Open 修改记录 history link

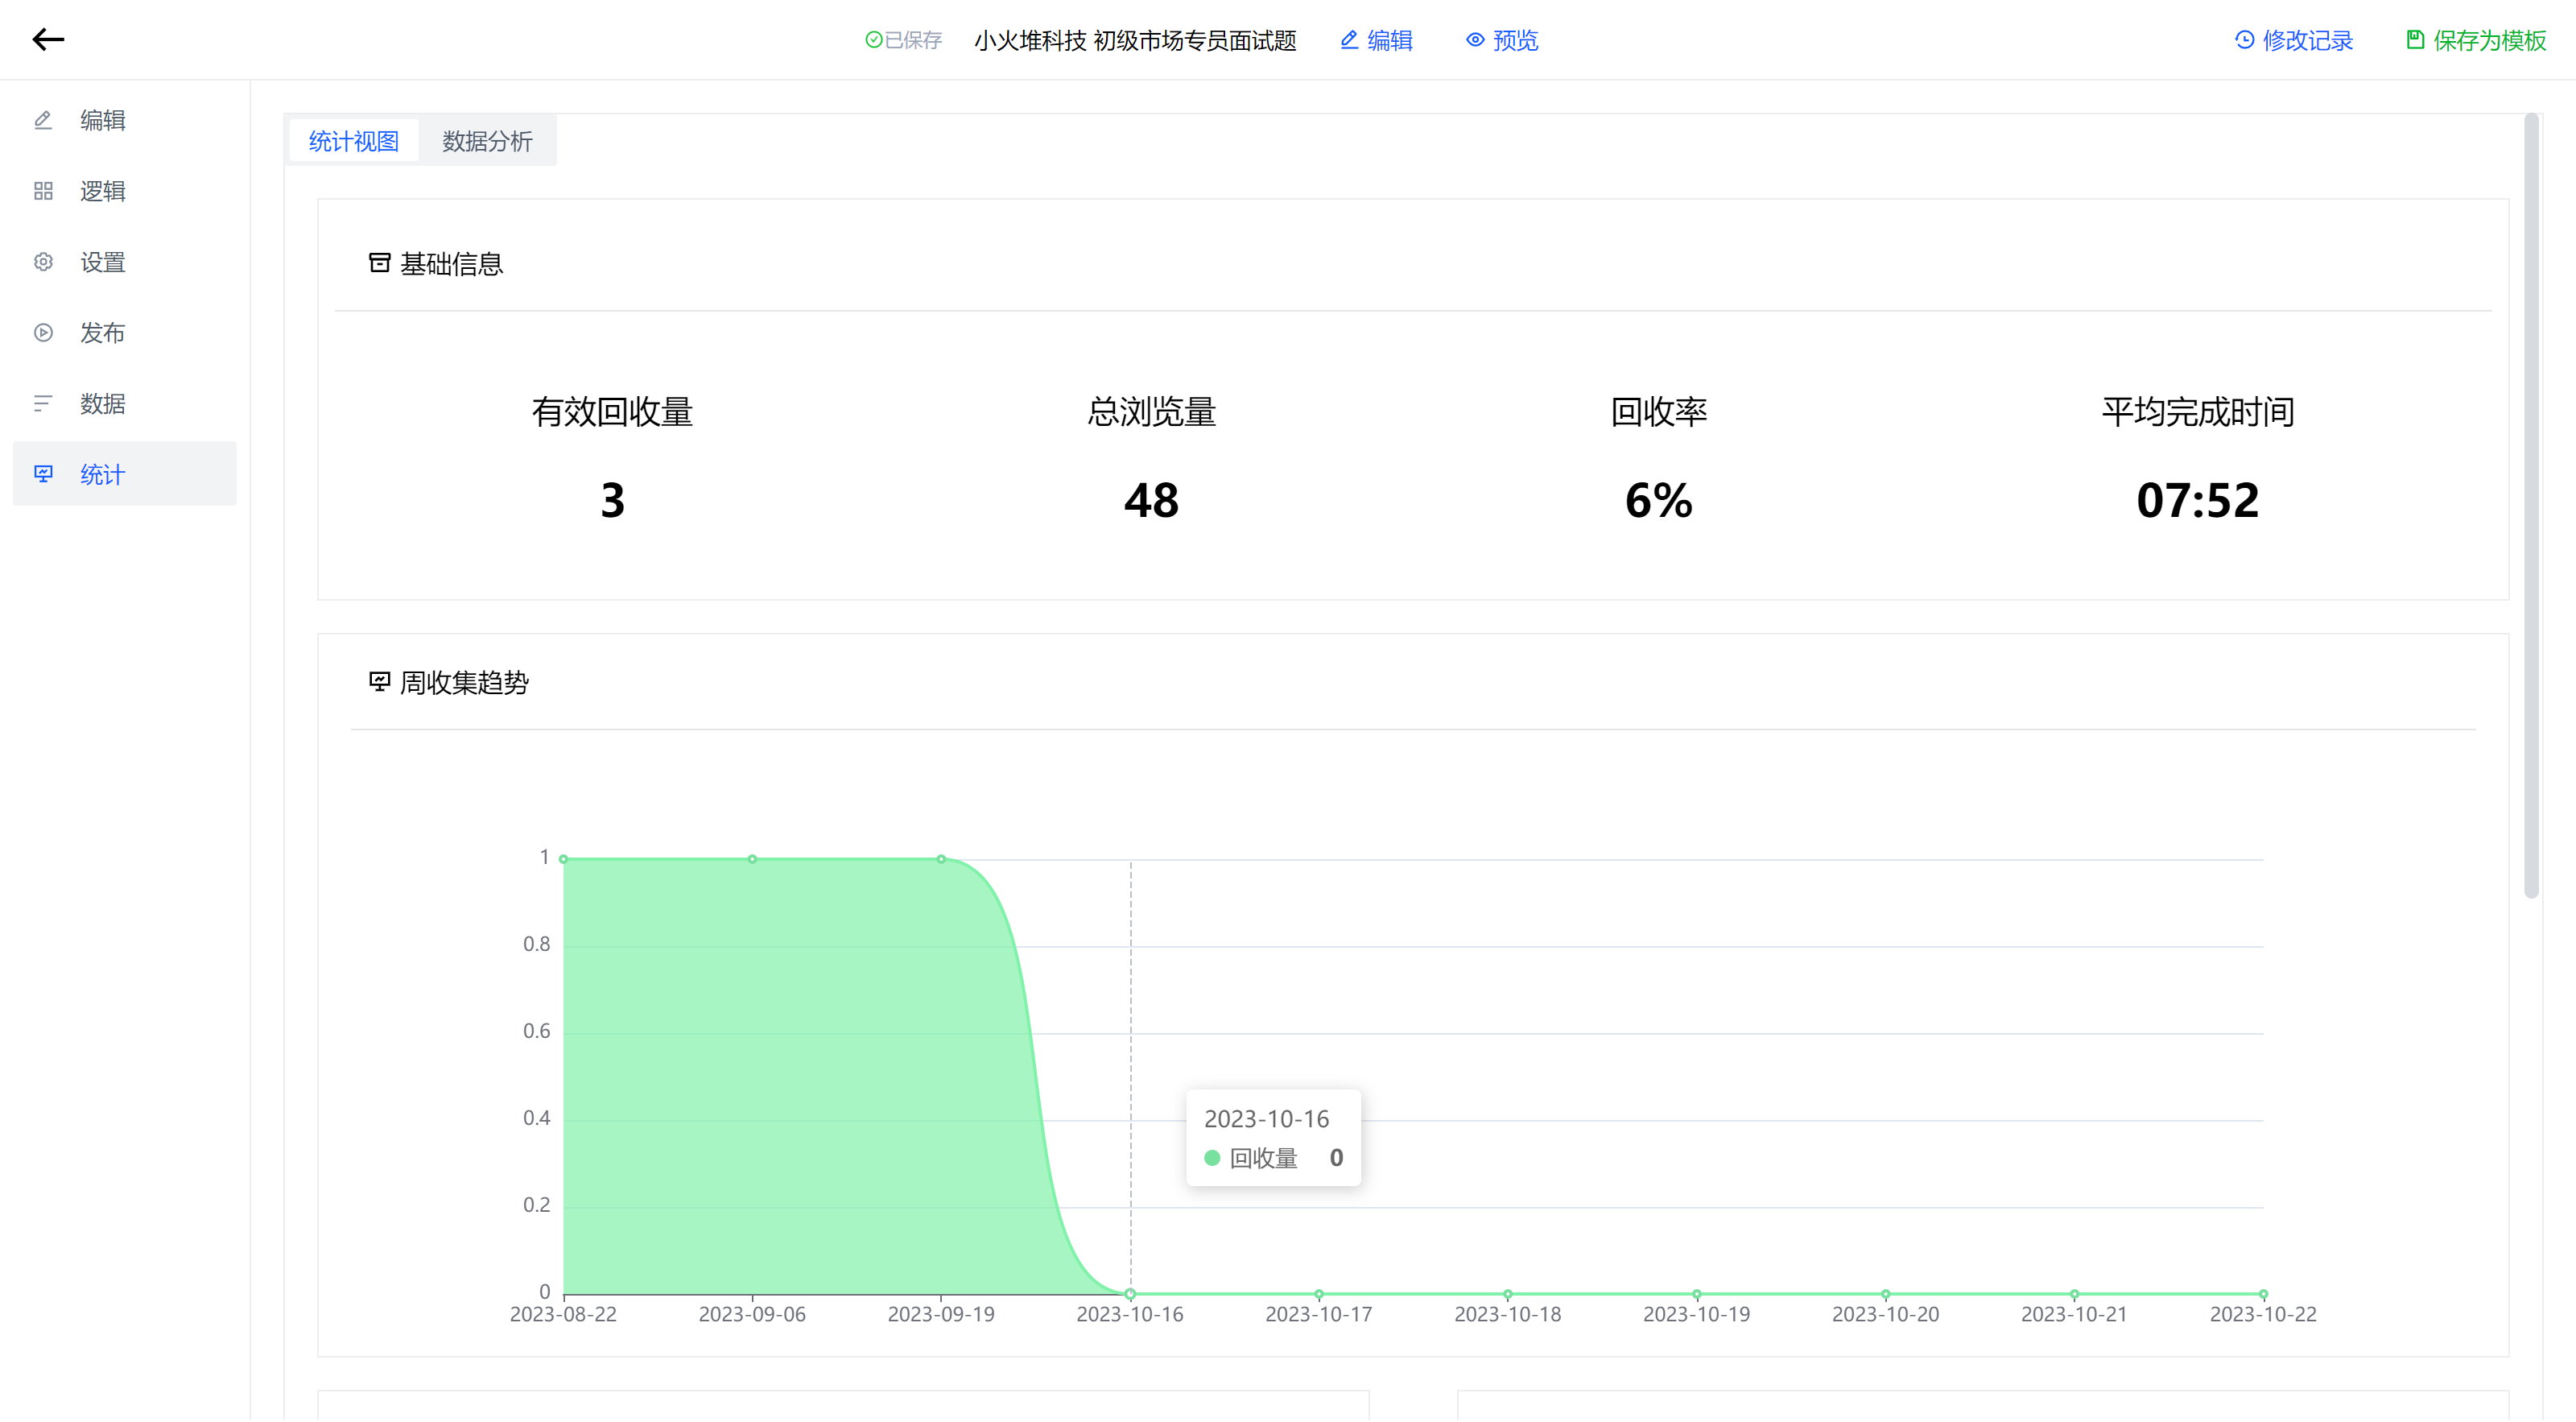(x=2307, y=40)
